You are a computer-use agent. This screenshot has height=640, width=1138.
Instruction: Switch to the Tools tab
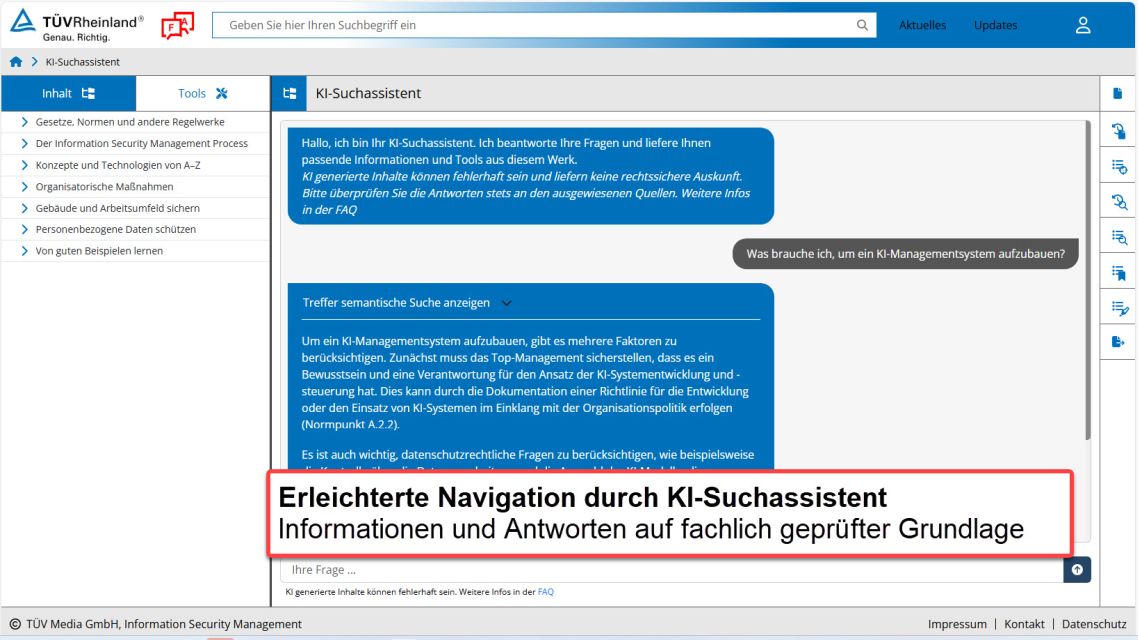click(203, 94)
